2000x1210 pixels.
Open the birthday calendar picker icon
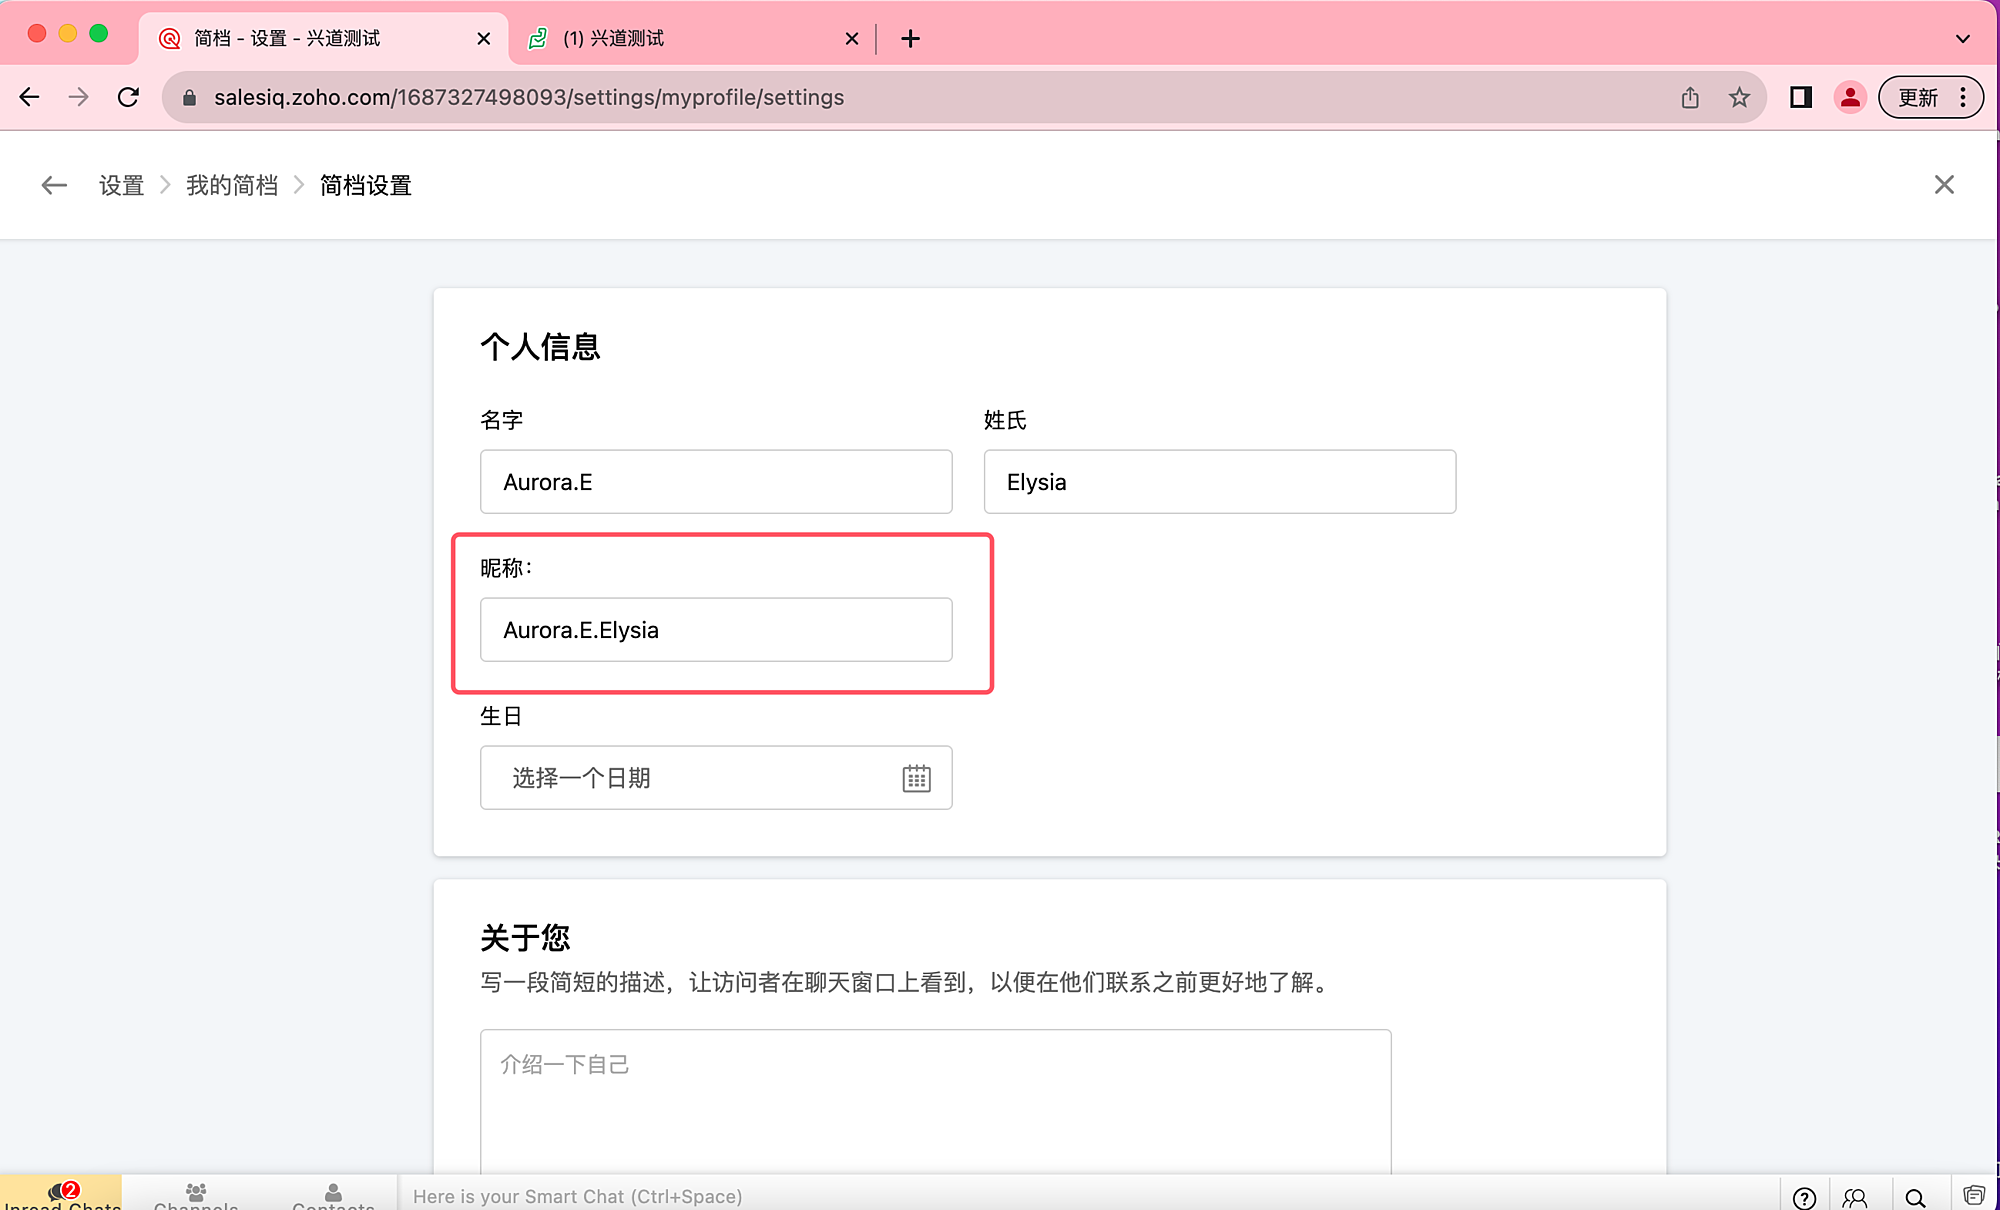916,778
